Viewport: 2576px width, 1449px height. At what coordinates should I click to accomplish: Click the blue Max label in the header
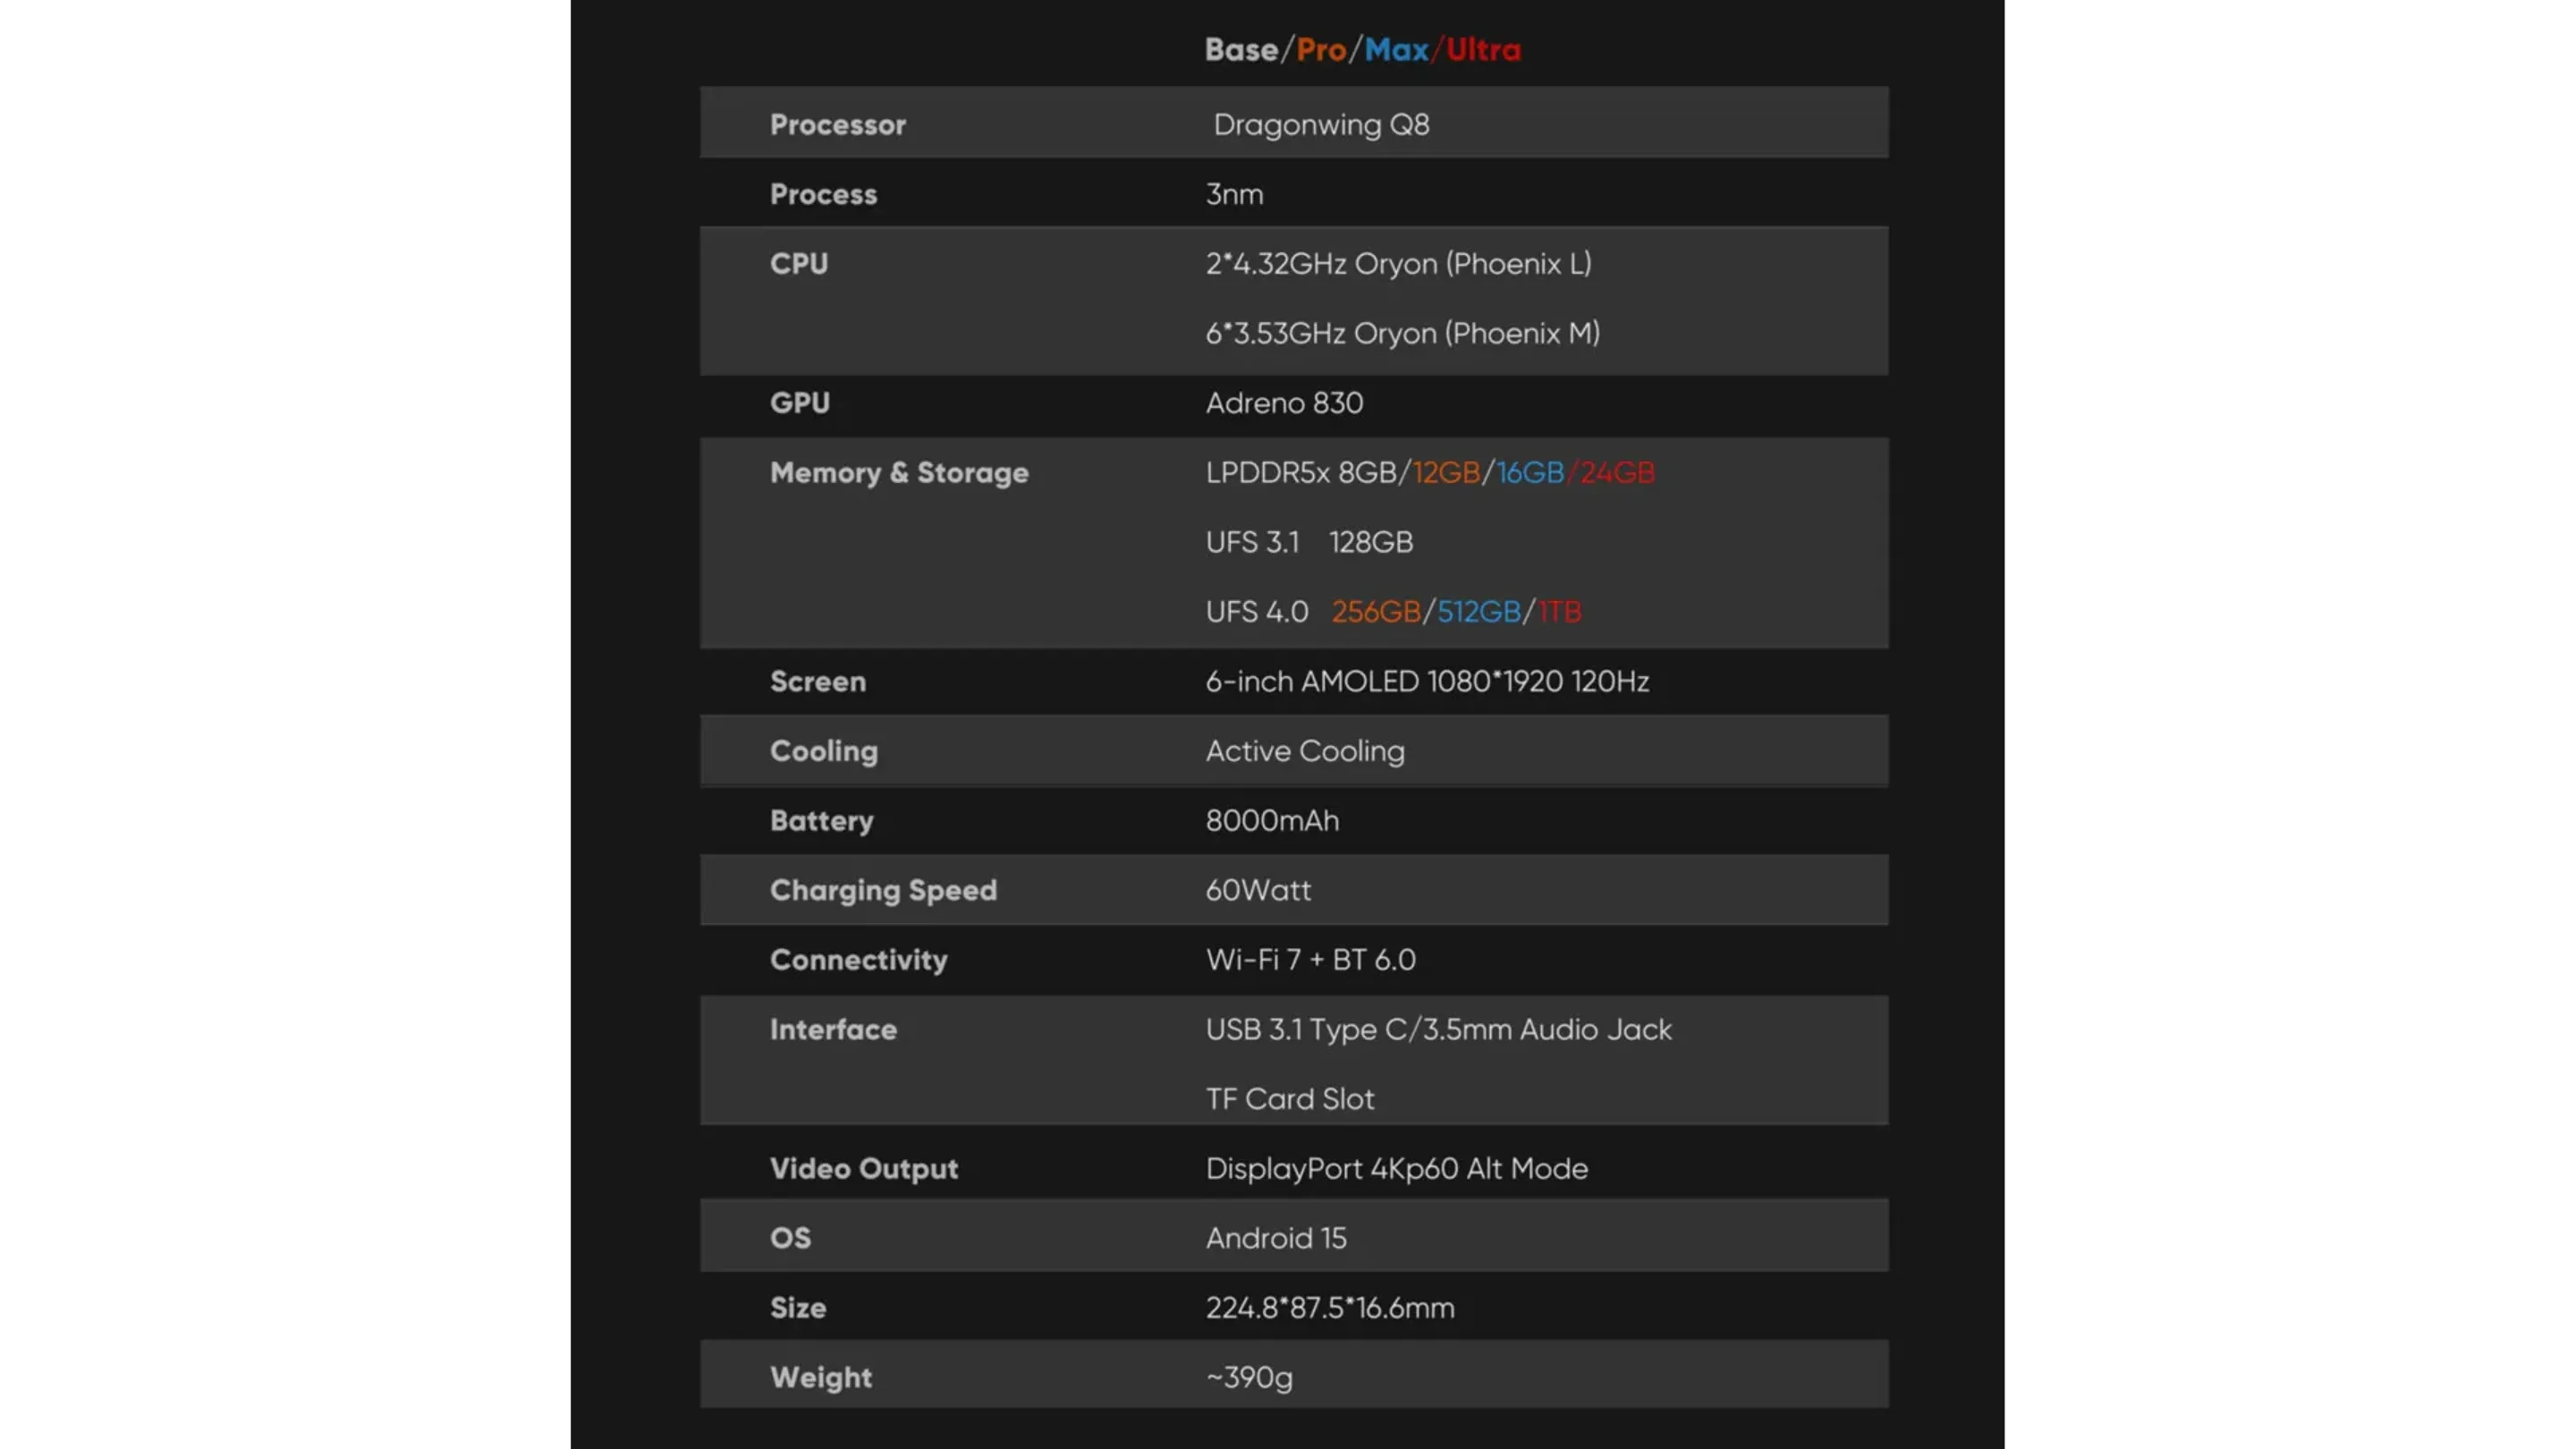pyautogui.click(x=1396, y=50)
